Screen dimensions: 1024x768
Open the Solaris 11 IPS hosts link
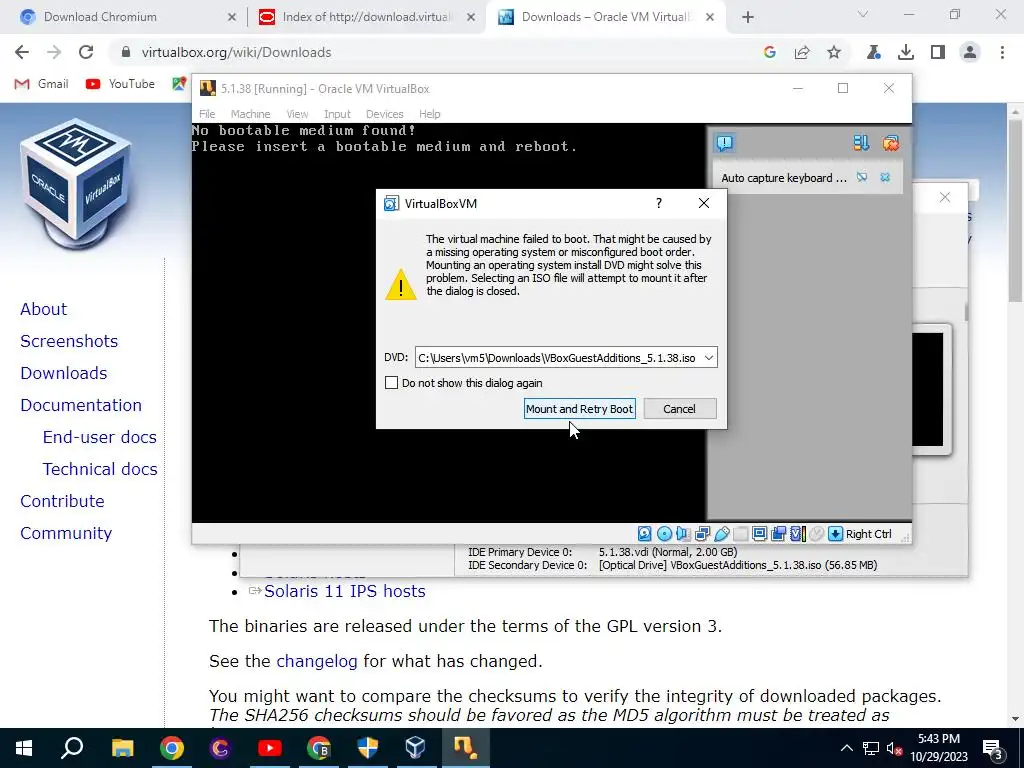[x=344, y=591]
